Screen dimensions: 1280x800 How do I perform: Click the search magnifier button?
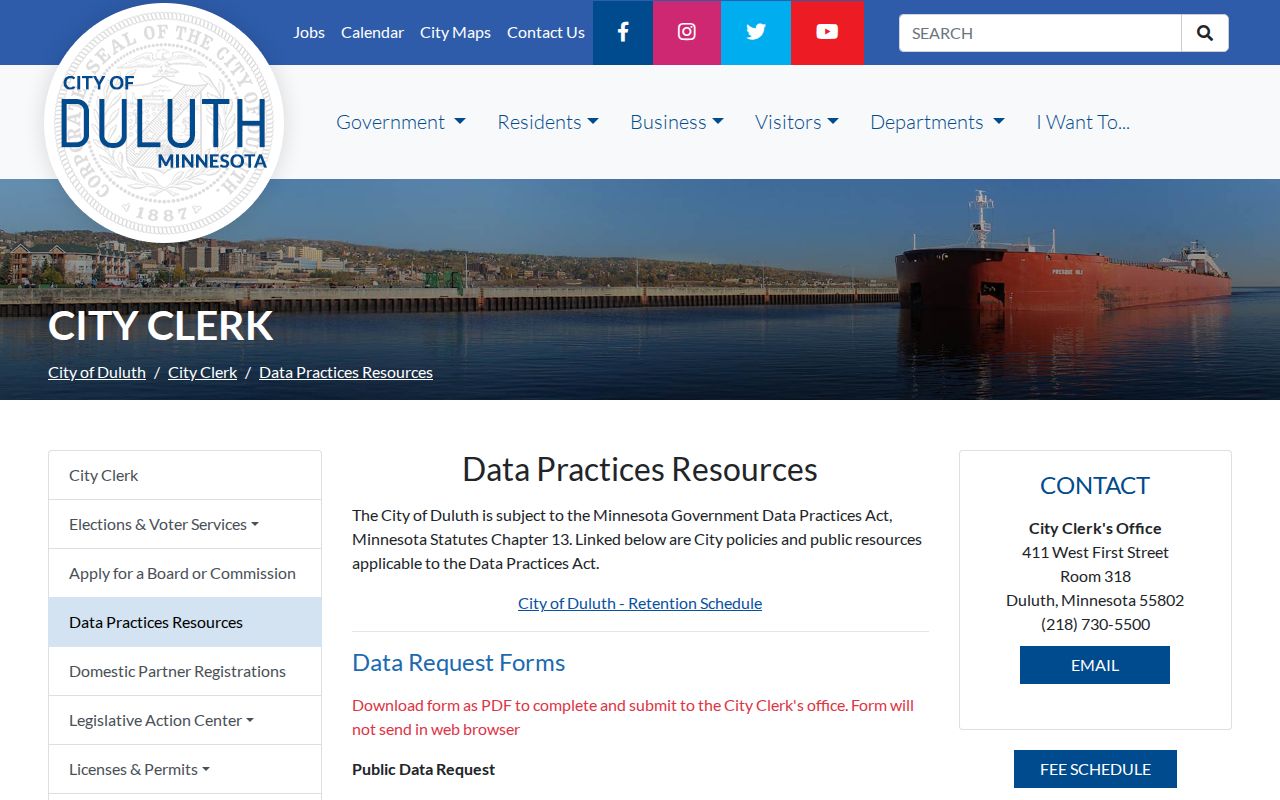(x=1205, y=33)
